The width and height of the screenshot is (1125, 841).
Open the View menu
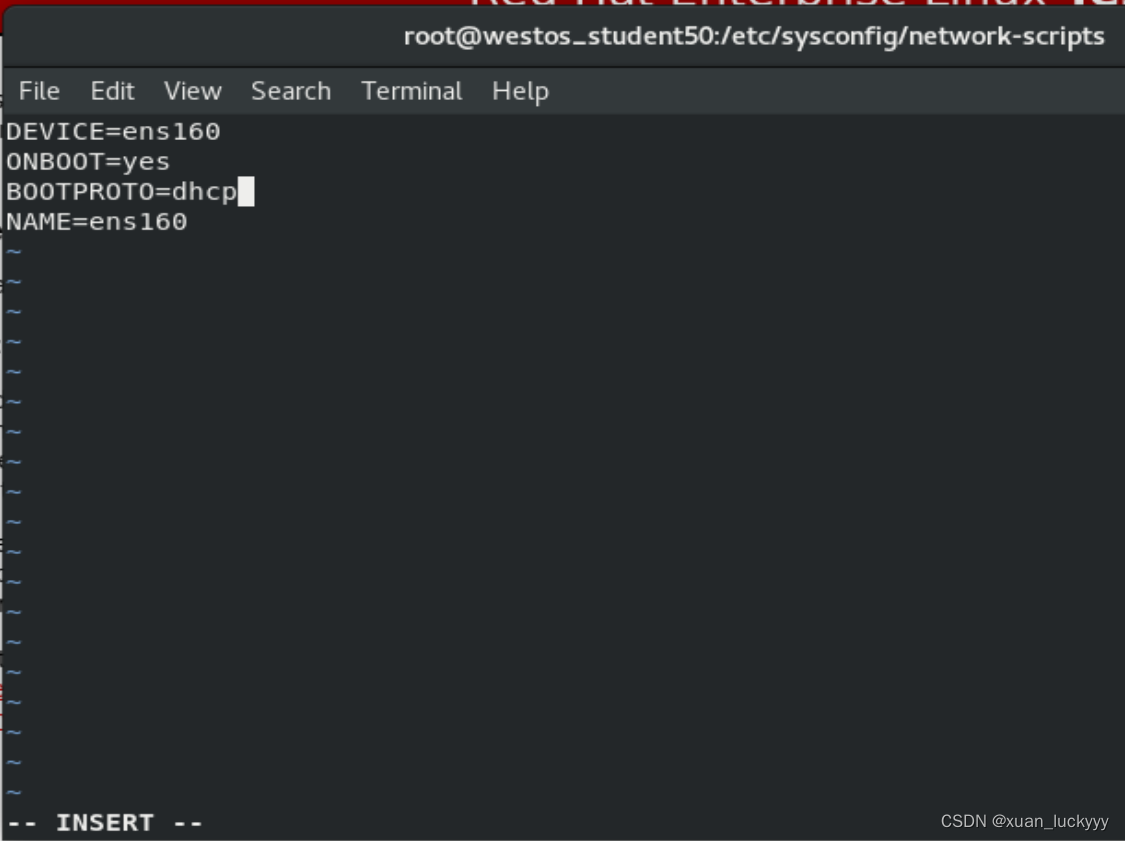[192, 91]
